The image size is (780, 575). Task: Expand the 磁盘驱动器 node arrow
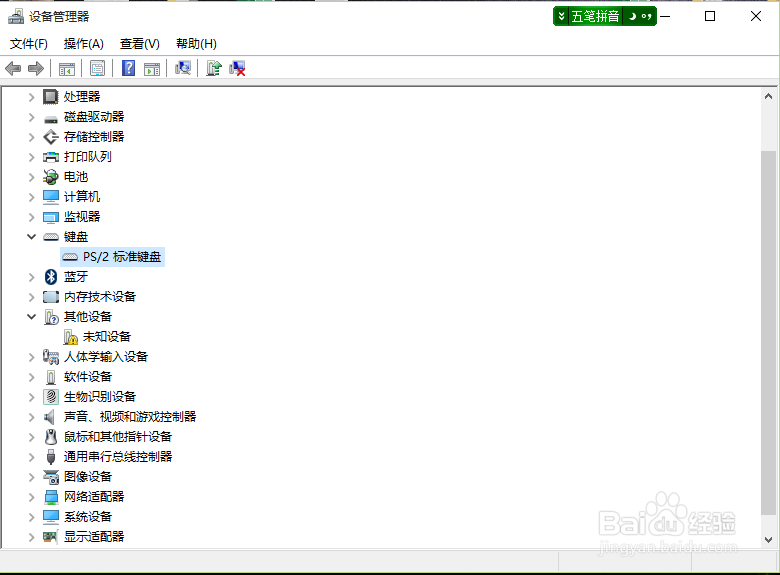31,117
